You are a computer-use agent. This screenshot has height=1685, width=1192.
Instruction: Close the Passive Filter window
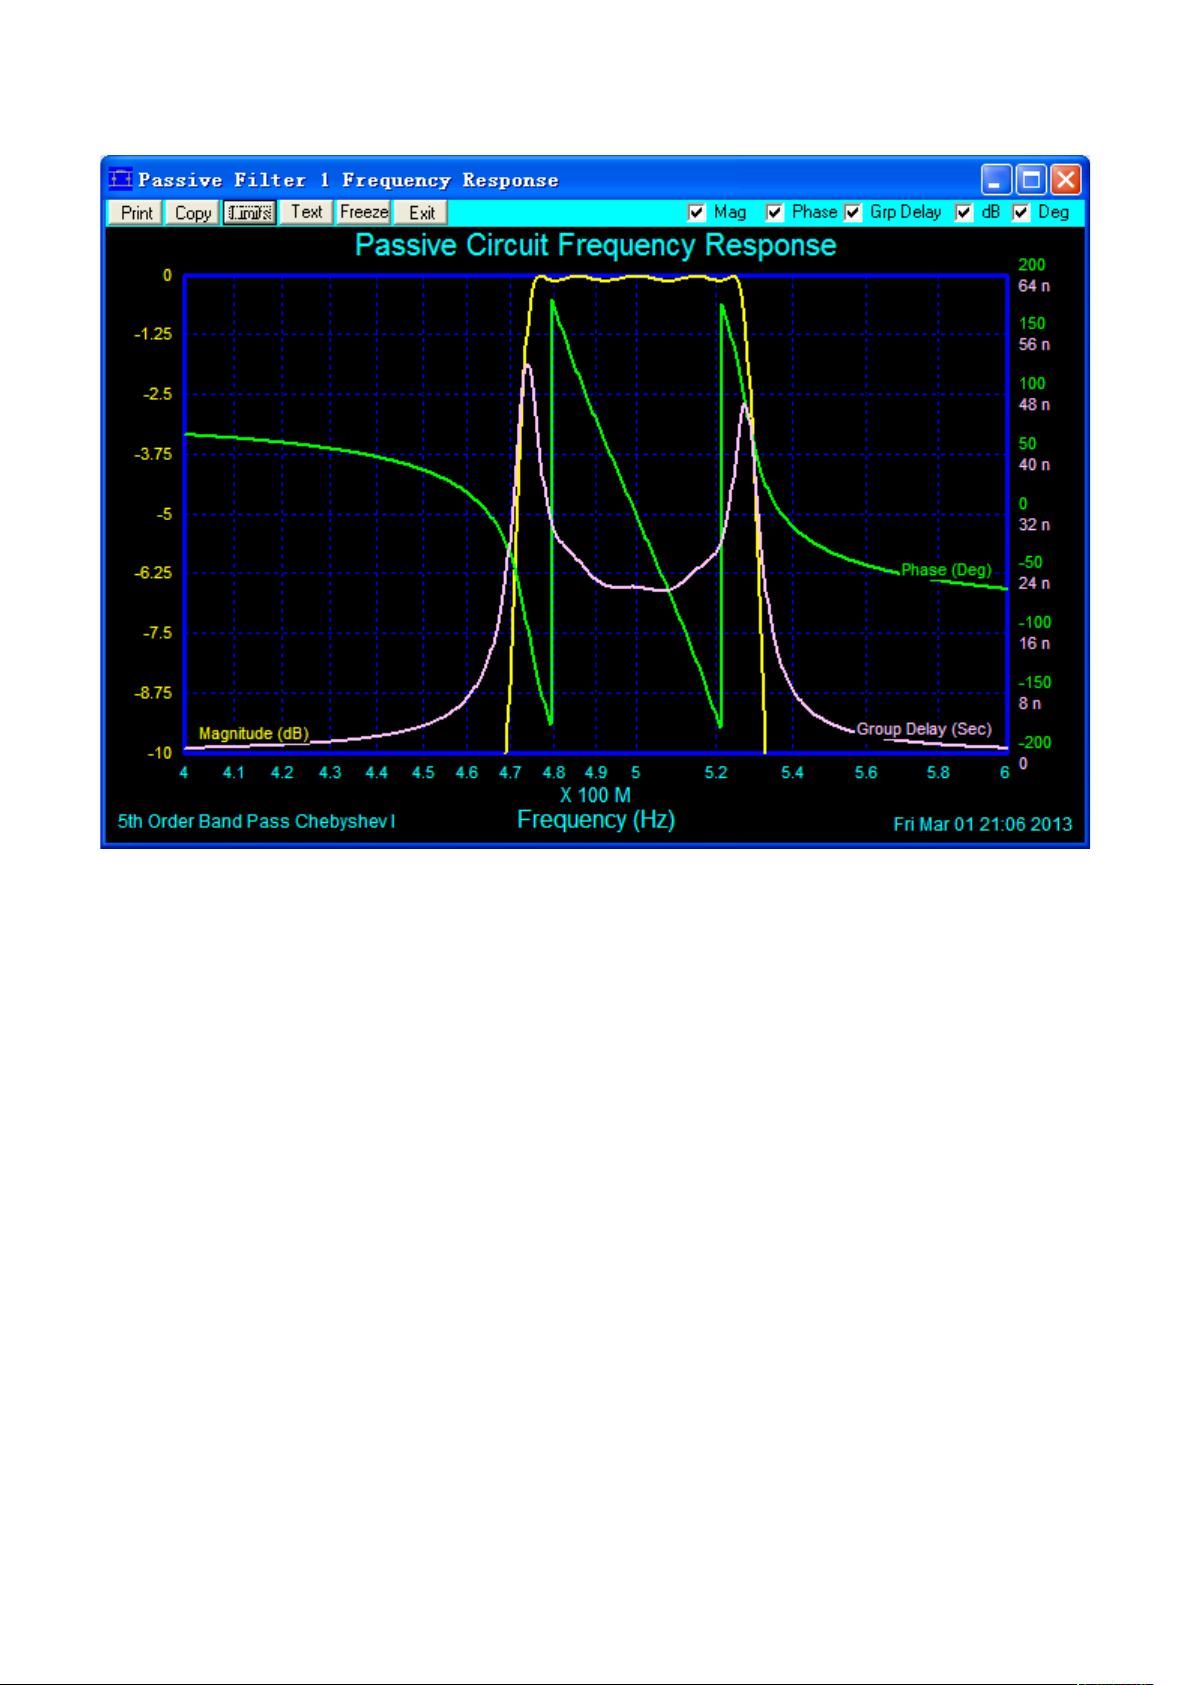point(1067,180)
